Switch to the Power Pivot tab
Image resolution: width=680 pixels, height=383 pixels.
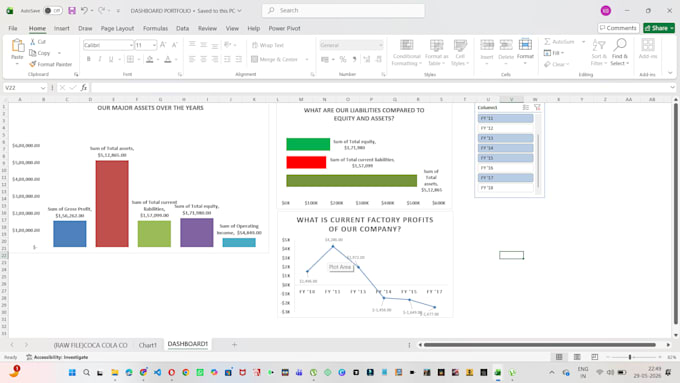[x=284, y=28]
